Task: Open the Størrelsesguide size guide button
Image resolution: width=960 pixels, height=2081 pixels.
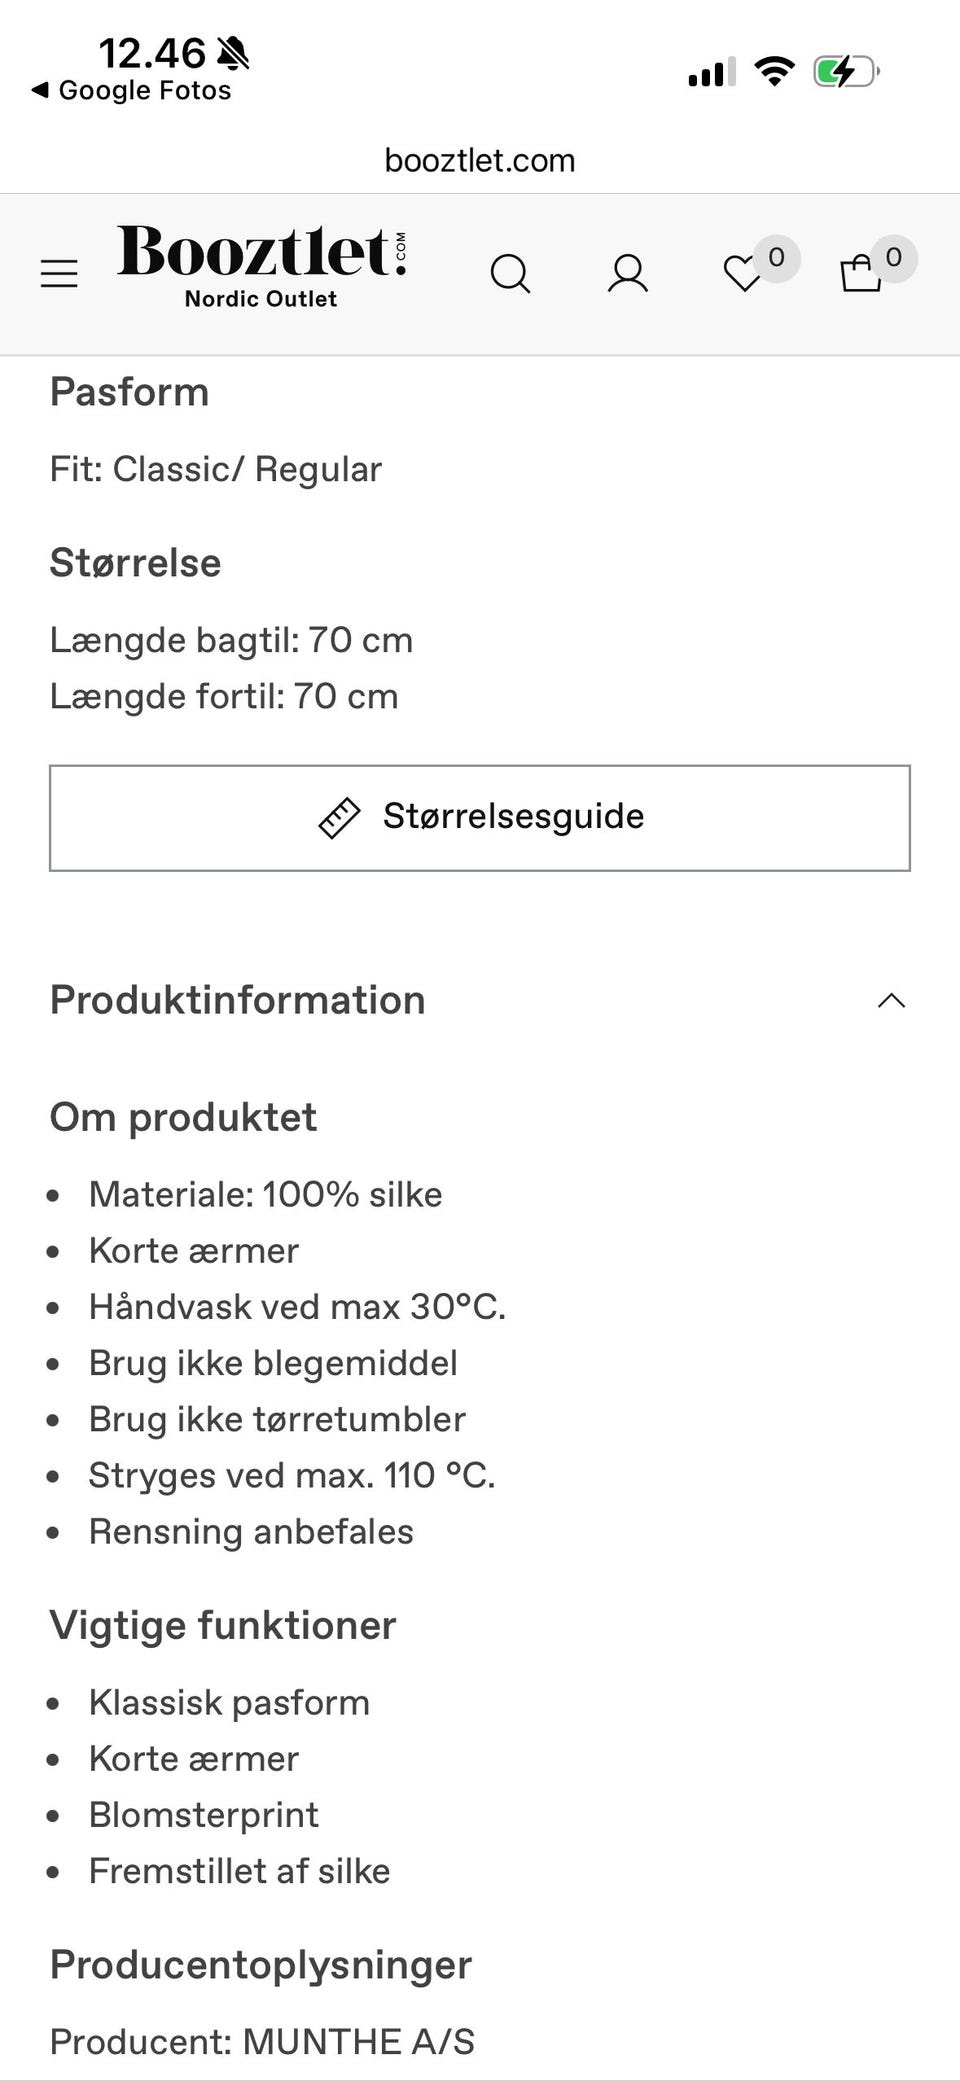Action: (480, 818)
